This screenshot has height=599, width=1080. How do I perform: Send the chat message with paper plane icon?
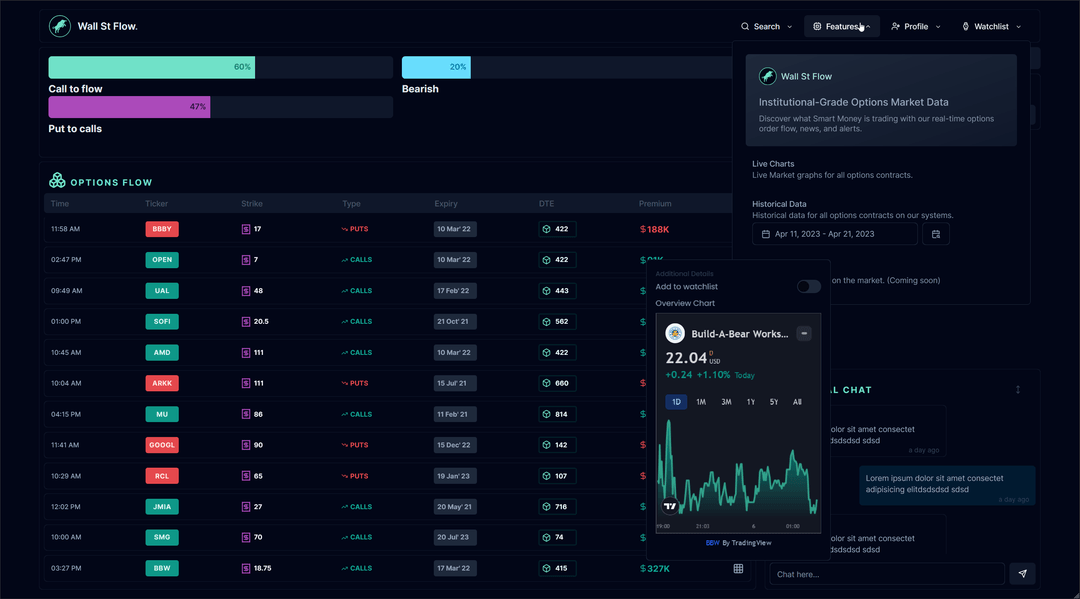point(1022,574)
